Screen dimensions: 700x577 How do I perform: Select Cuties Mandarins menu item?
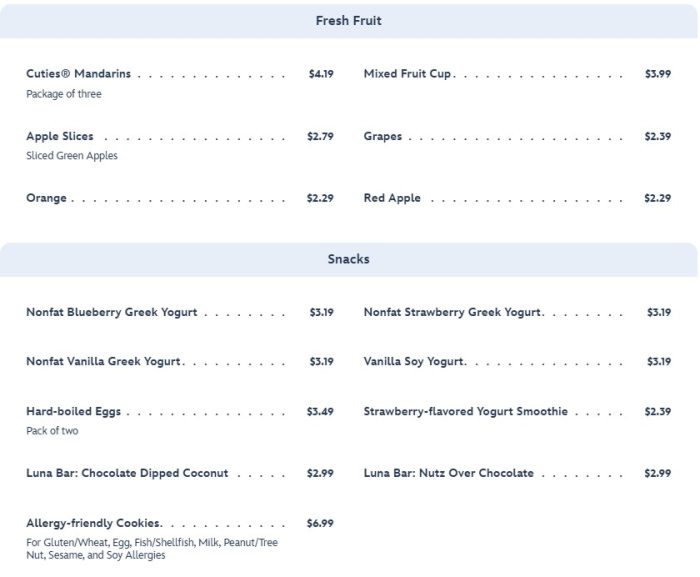(x=78, y=74)
